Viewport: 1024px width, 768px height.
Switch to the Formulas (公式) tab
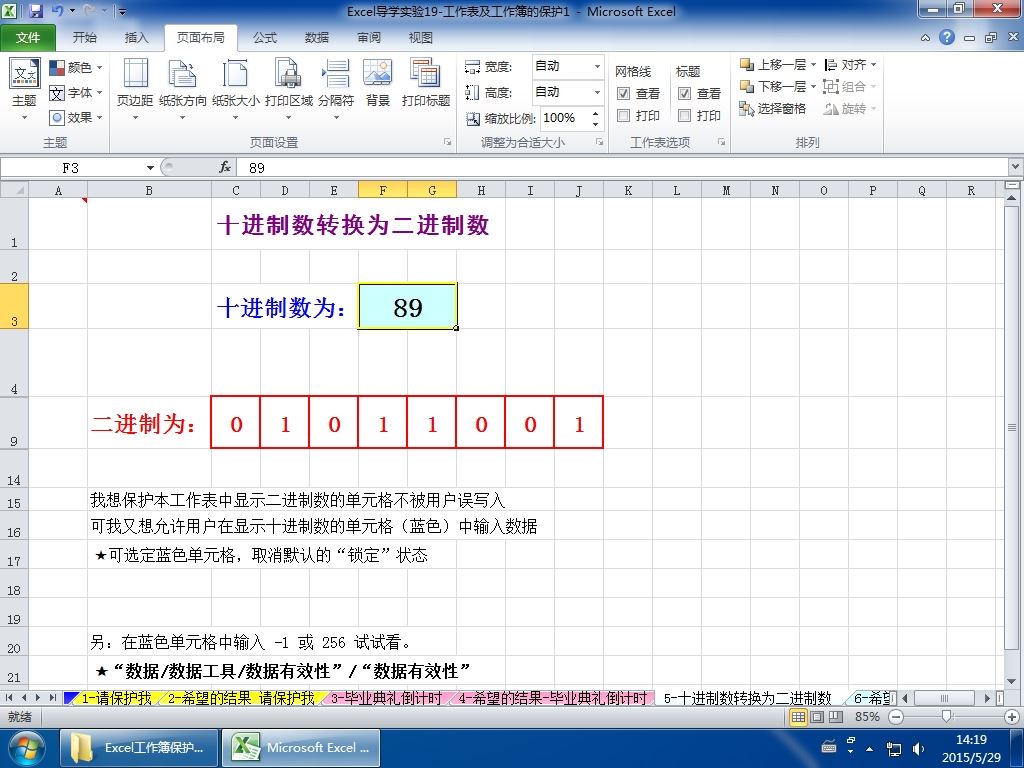coord(264,38)
